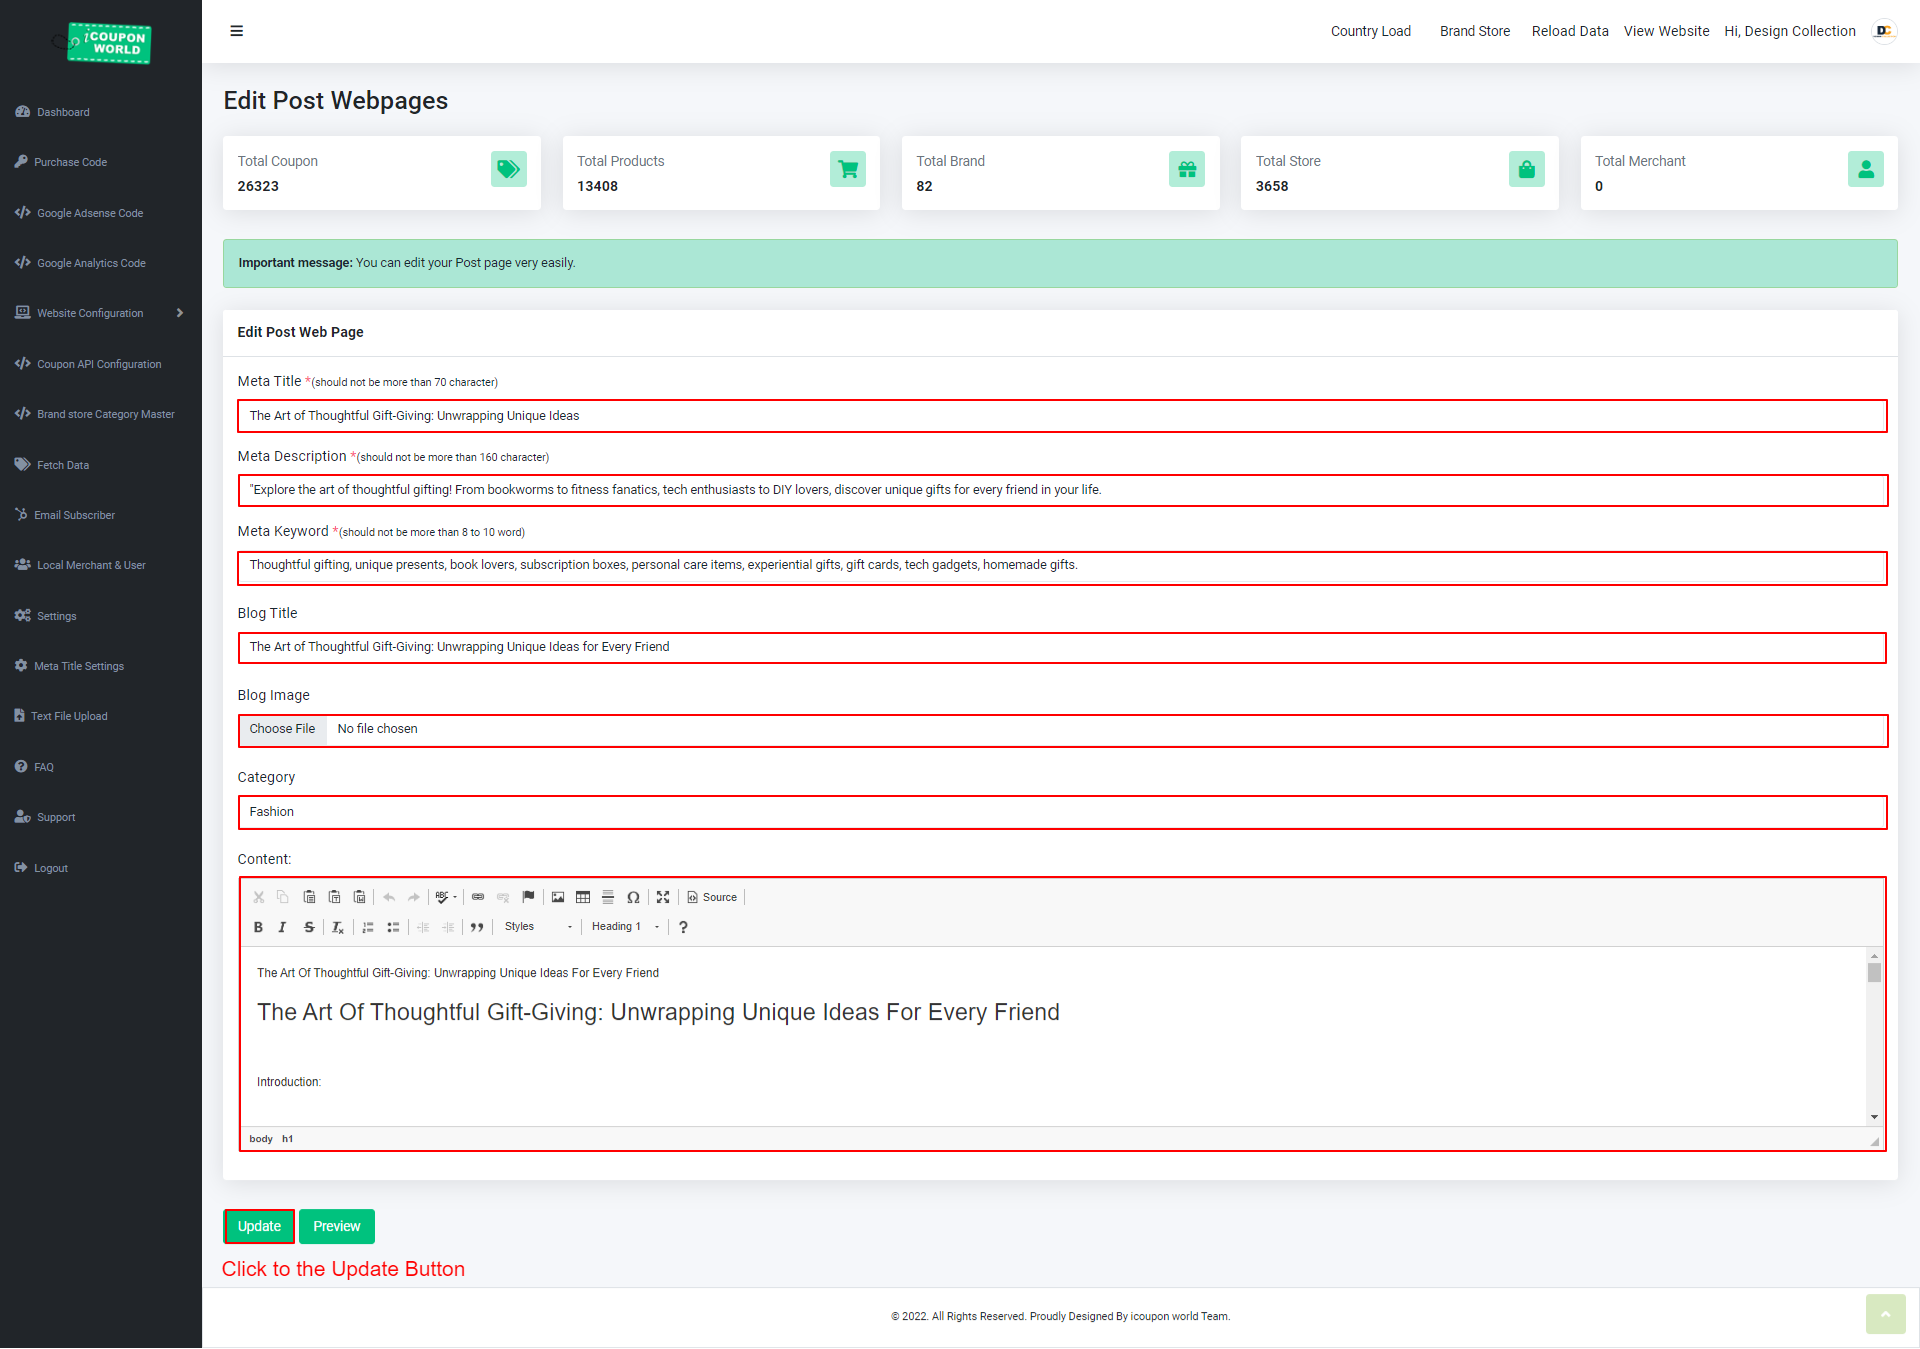
Task: Click the Update button
Action: coord(259,1226)
